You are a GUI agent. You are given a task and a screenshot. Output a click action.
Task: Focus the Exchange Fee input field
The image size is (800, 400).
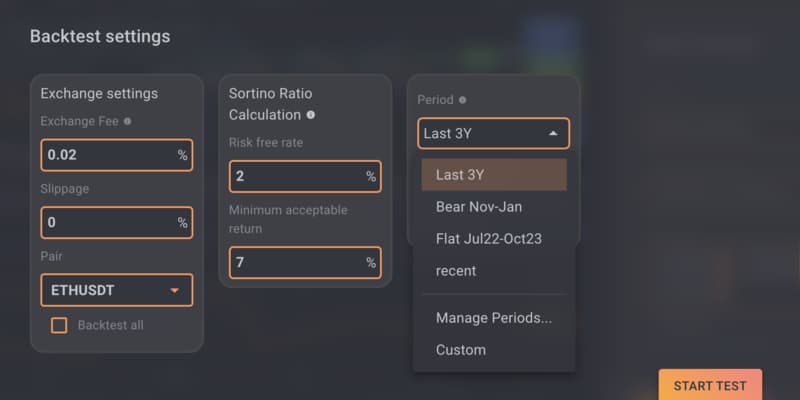117,155
